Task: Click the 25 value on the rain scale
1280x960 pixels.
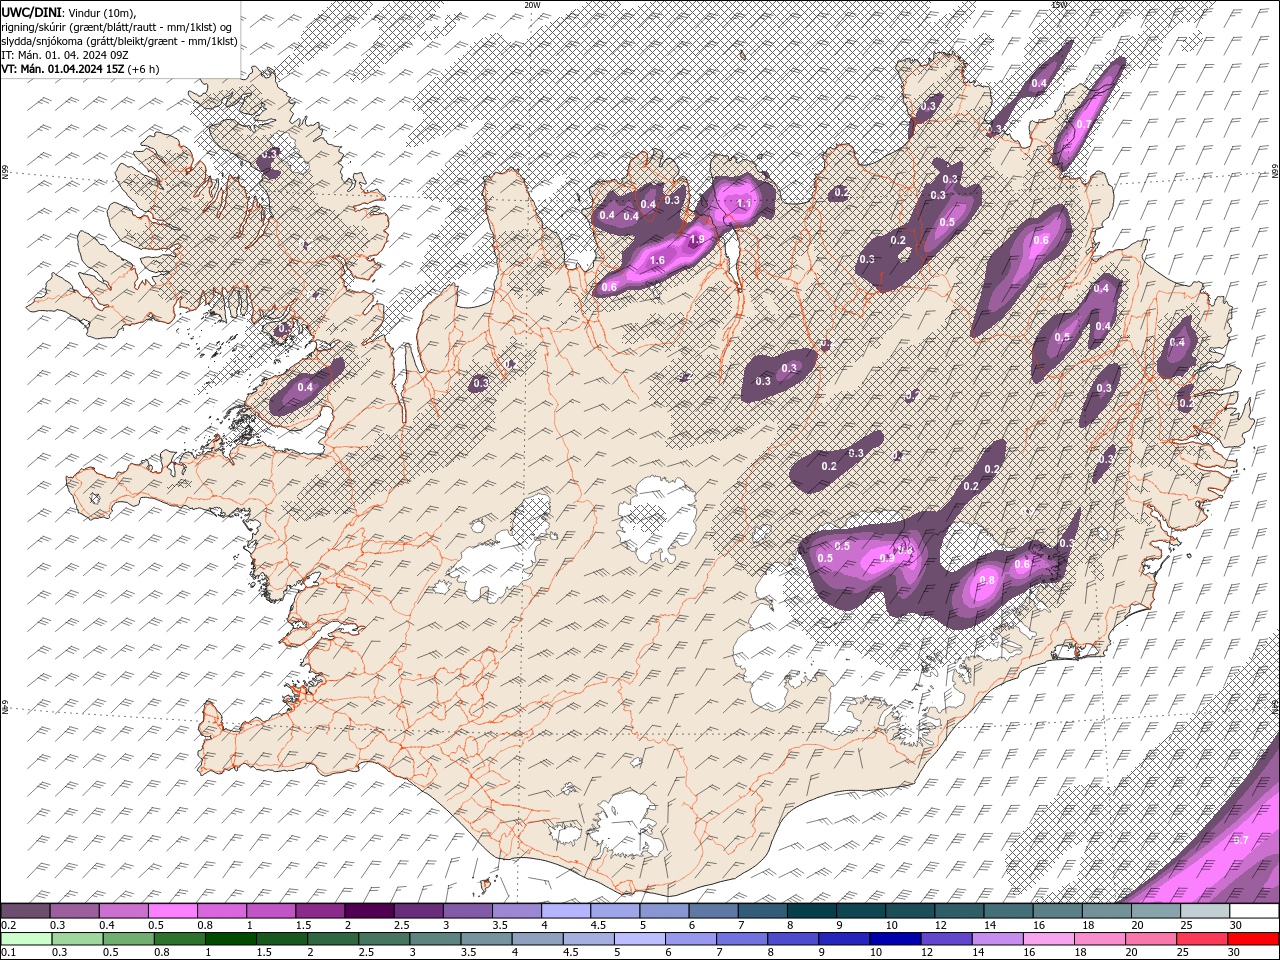Action: tap(1184, 953)
